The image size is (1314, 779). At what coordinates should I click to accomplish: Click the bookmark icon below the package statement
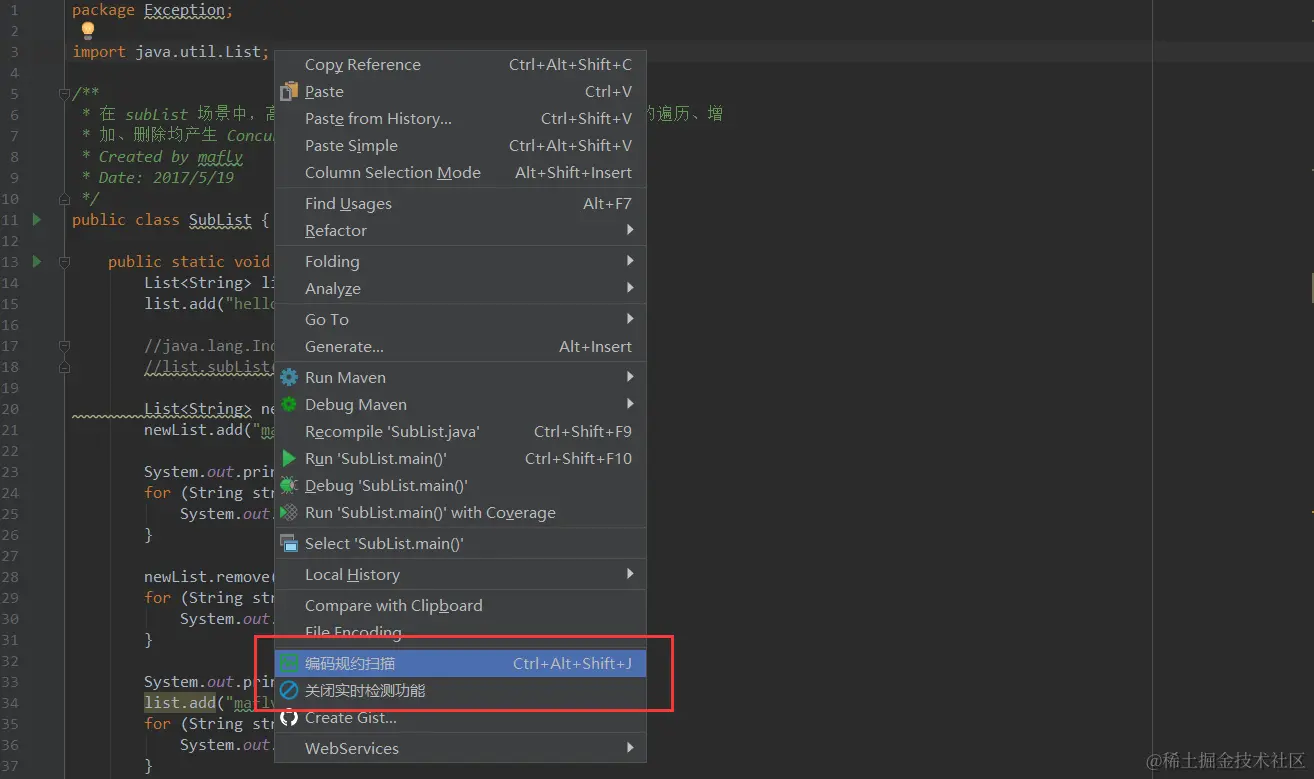pyautogui.click(x=88, y=30)
